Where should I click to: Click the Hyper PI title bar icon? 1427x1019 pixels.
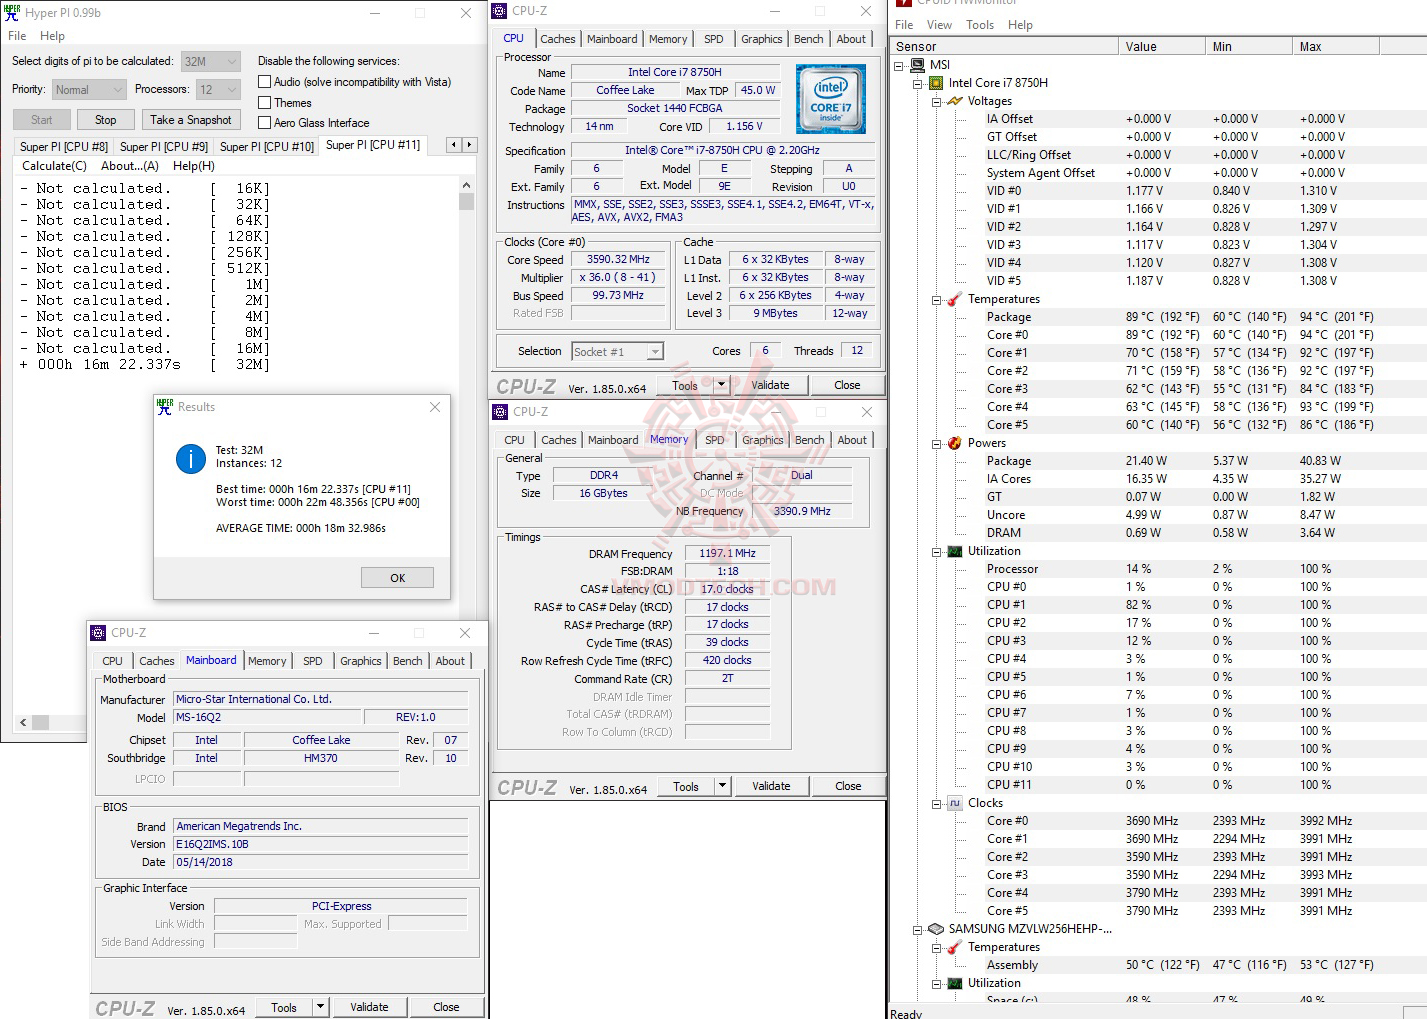coord(12,12)
